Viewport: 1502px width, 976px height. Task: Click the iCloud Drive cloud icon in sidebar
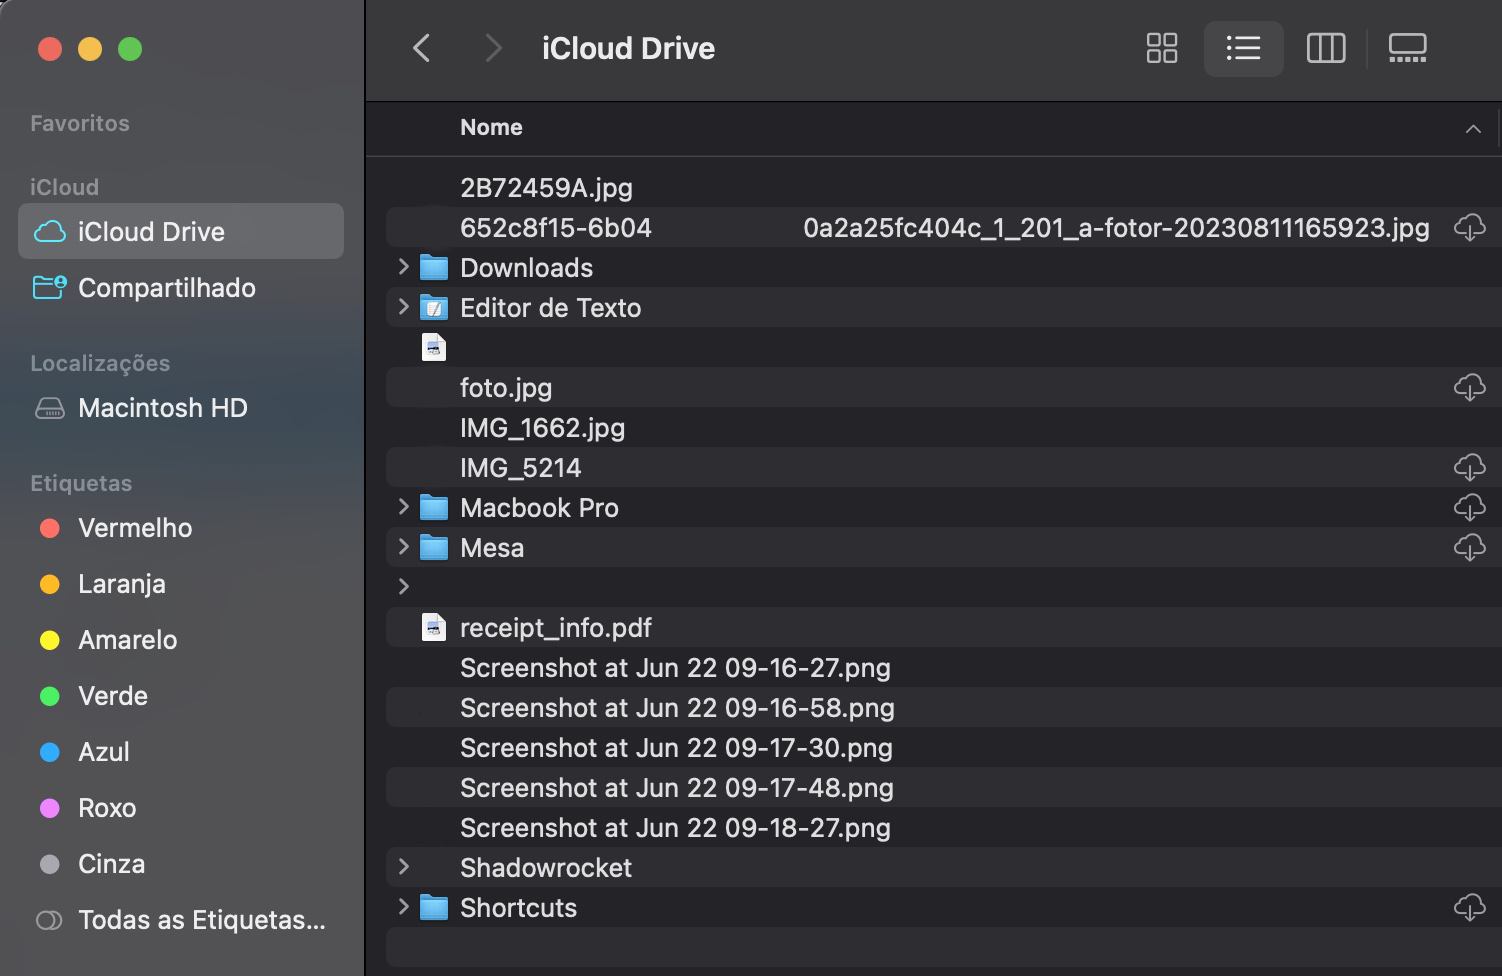(50, 232)
